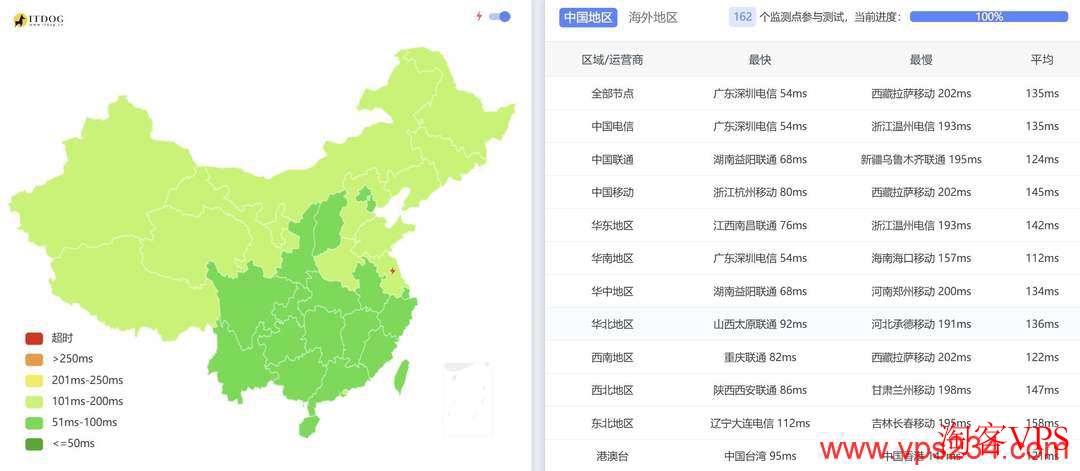The height and width of the screenshot is (471, 1080).
Task: Click the 124ms average for 中国联通
Action: coord(1041,159)
